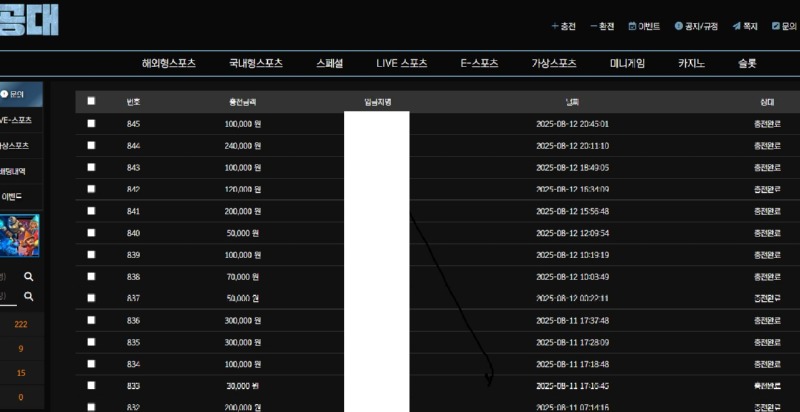Click the 상태 column header
The height and width of the screenshot is (412, 800).
click(x=767, y=101)
